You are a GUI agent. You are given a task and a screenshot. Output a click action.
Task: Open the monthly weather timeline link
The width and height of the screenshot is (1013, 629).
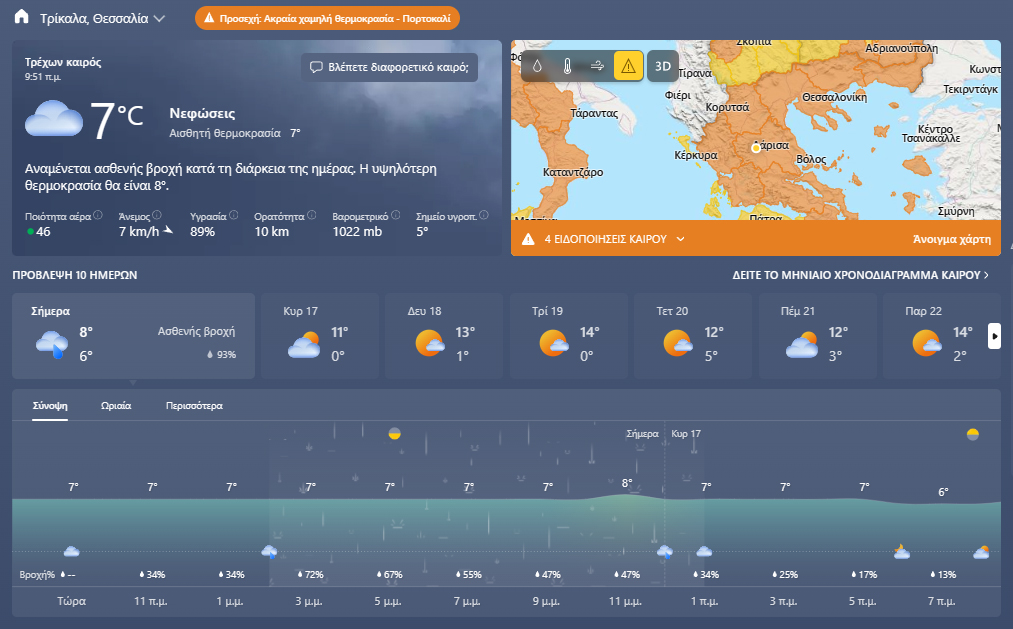861,274
